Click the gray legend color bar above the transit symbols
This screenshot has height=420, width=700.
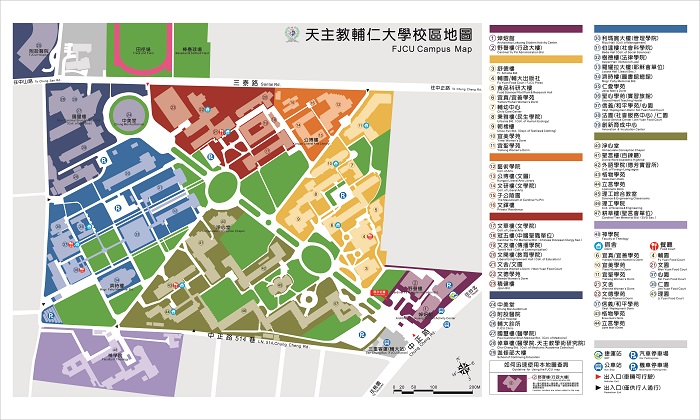click(x=640, y=344)
